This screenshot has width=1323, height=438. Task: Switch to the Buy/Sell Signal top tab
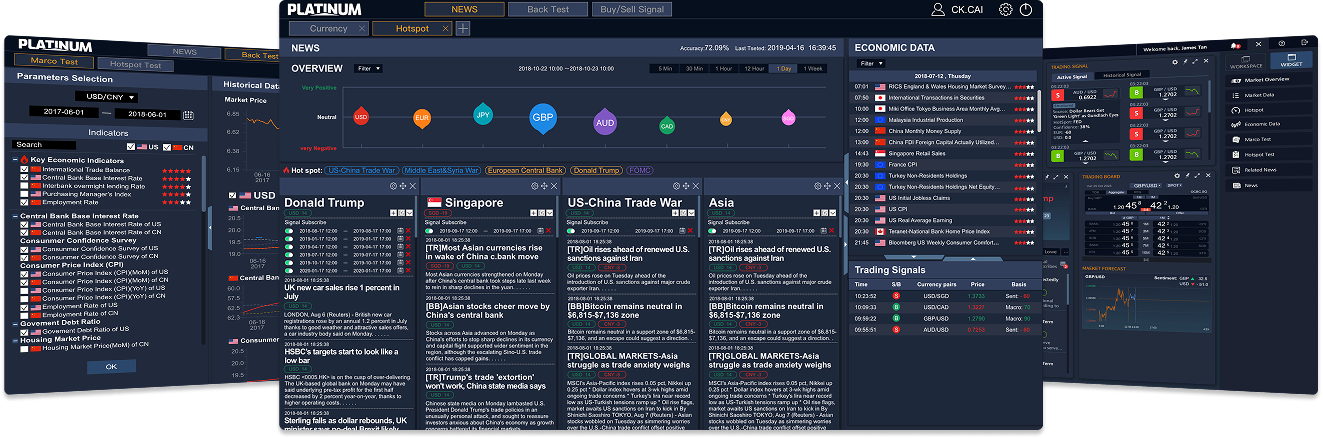632,9
